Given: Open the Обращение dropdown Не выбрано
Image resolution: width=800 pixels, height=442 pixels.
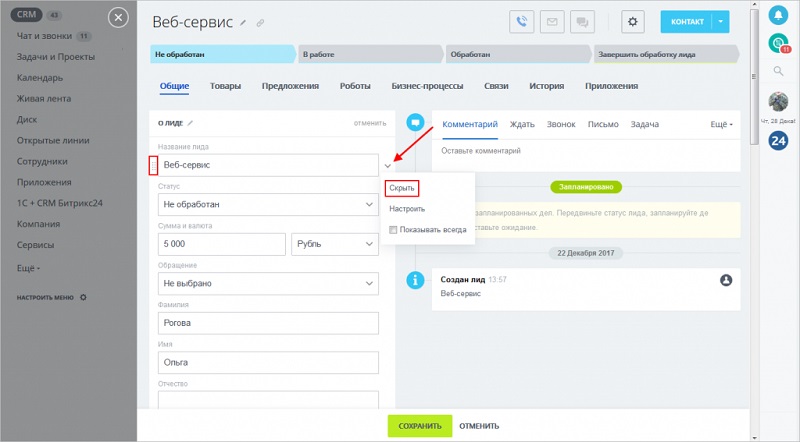Looking at the screenshot, I should (x=268, y=283).
